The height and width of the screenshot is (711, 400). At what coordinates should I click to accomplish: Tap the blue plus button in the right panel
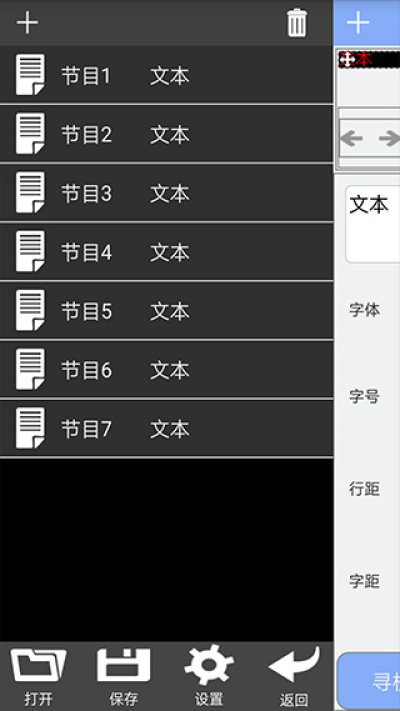[x=358, y=23]
